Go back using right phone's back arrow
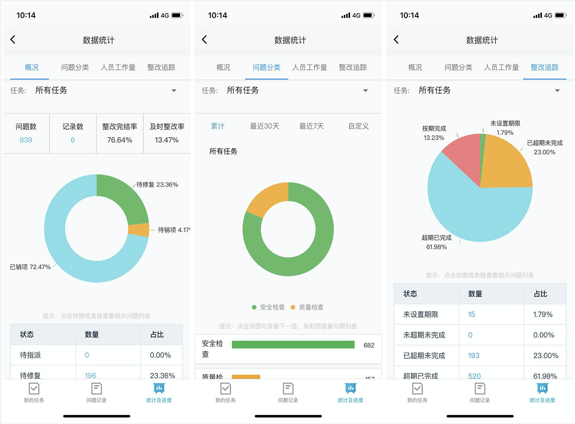The image size is (575, 424). 396,40
